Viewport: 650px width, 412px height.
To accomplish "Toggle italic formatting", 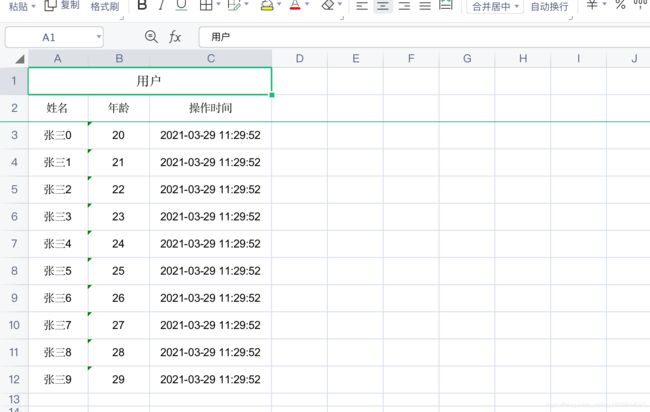I will tap(161, 5).
